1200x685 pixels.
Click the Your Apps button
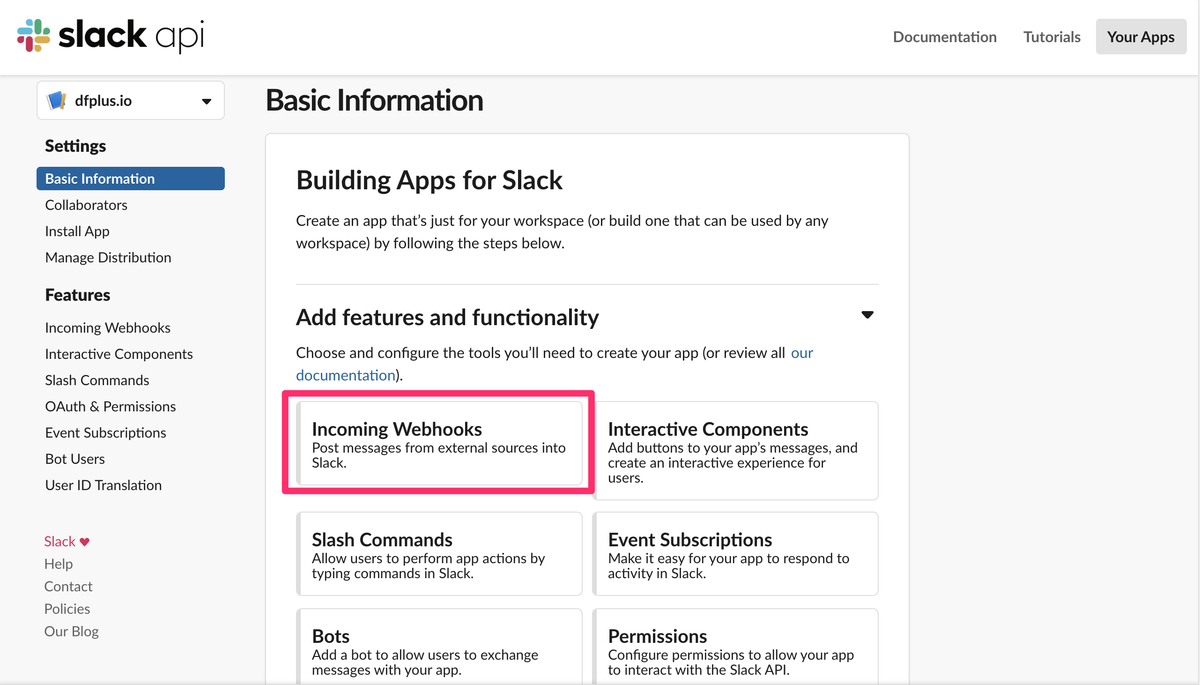[x=1141, y=37]
